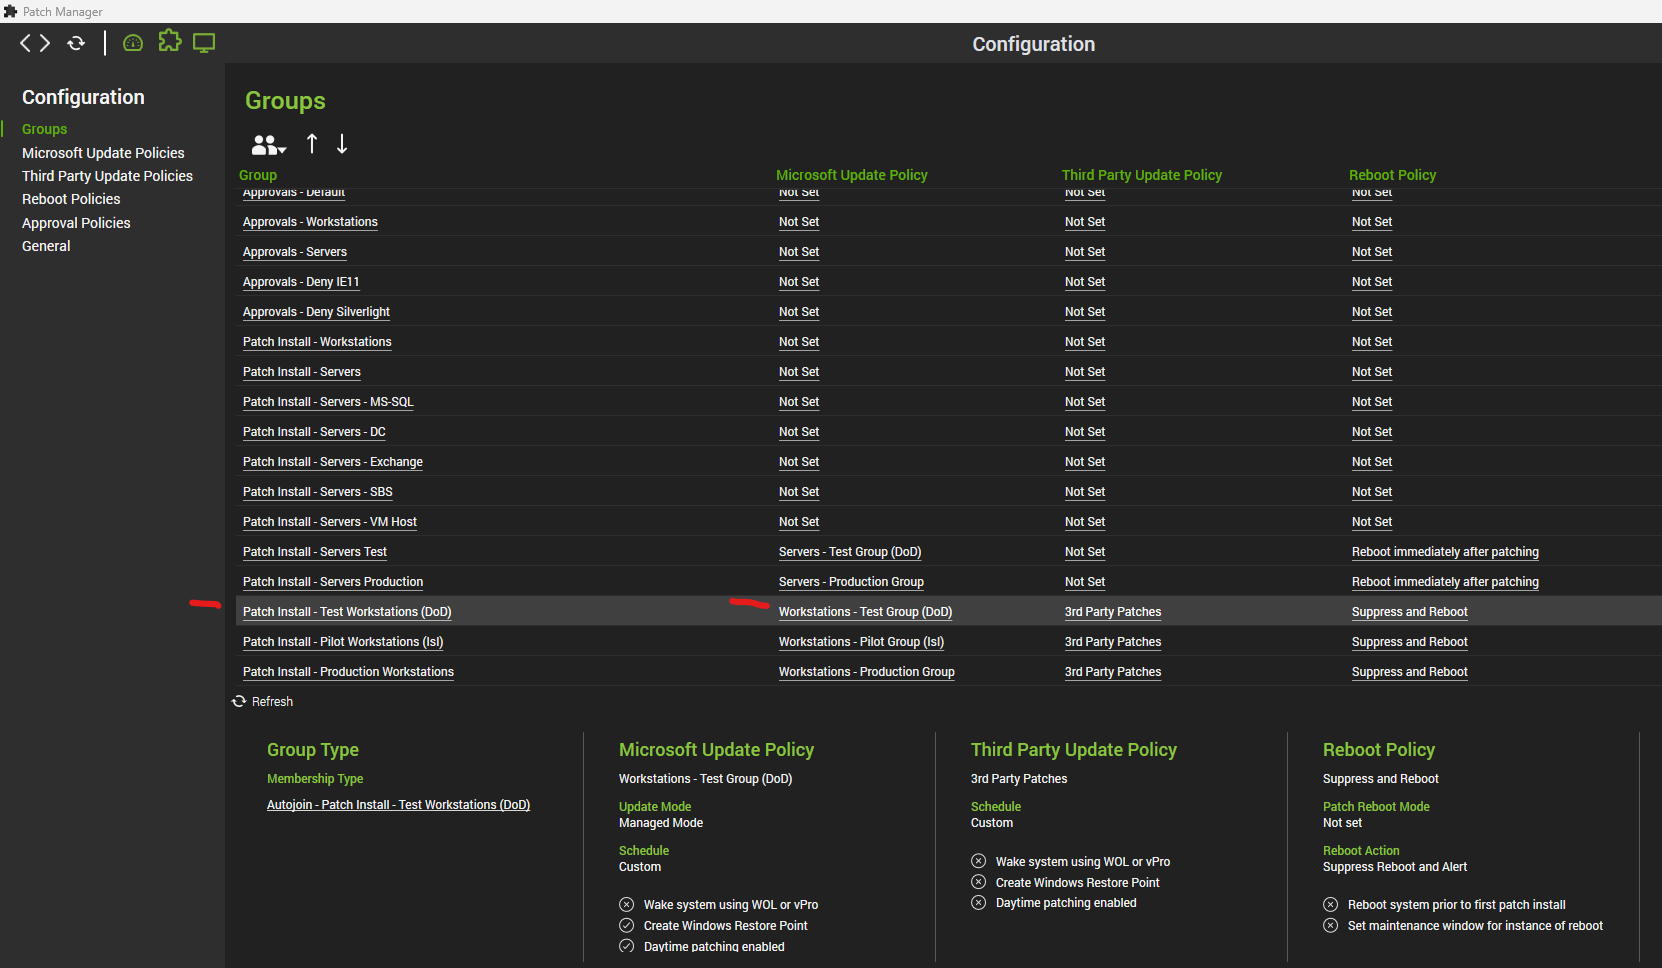1662x968 pixels.
Task: Open Autojoin - Patch Install - Test Workstations link
Action: (x=398, y=805)
